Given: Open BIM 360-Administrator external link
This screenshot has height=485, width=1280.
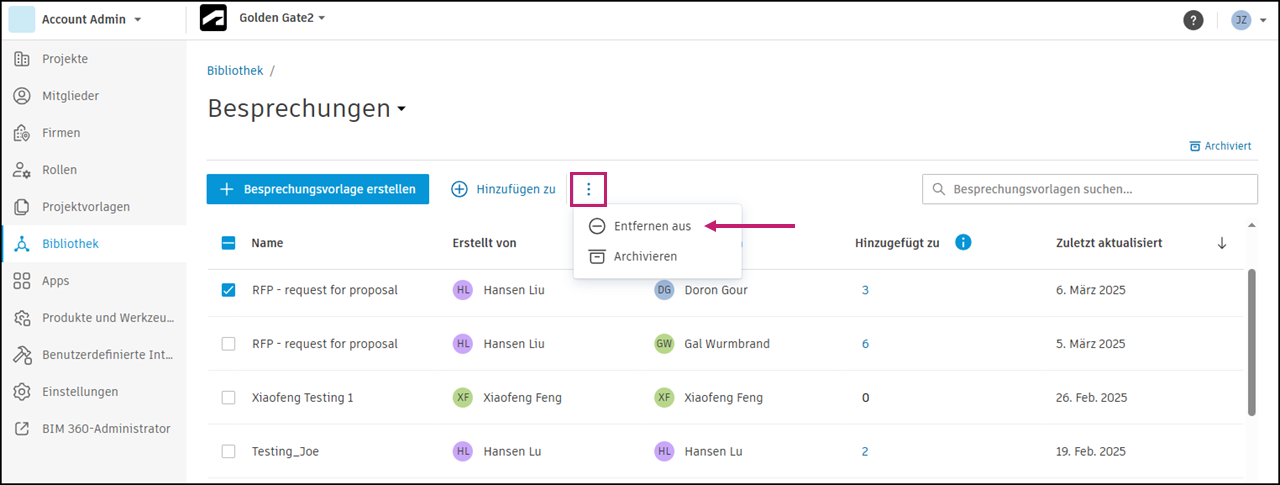Looking at the screenshot, I should point(106,429).
